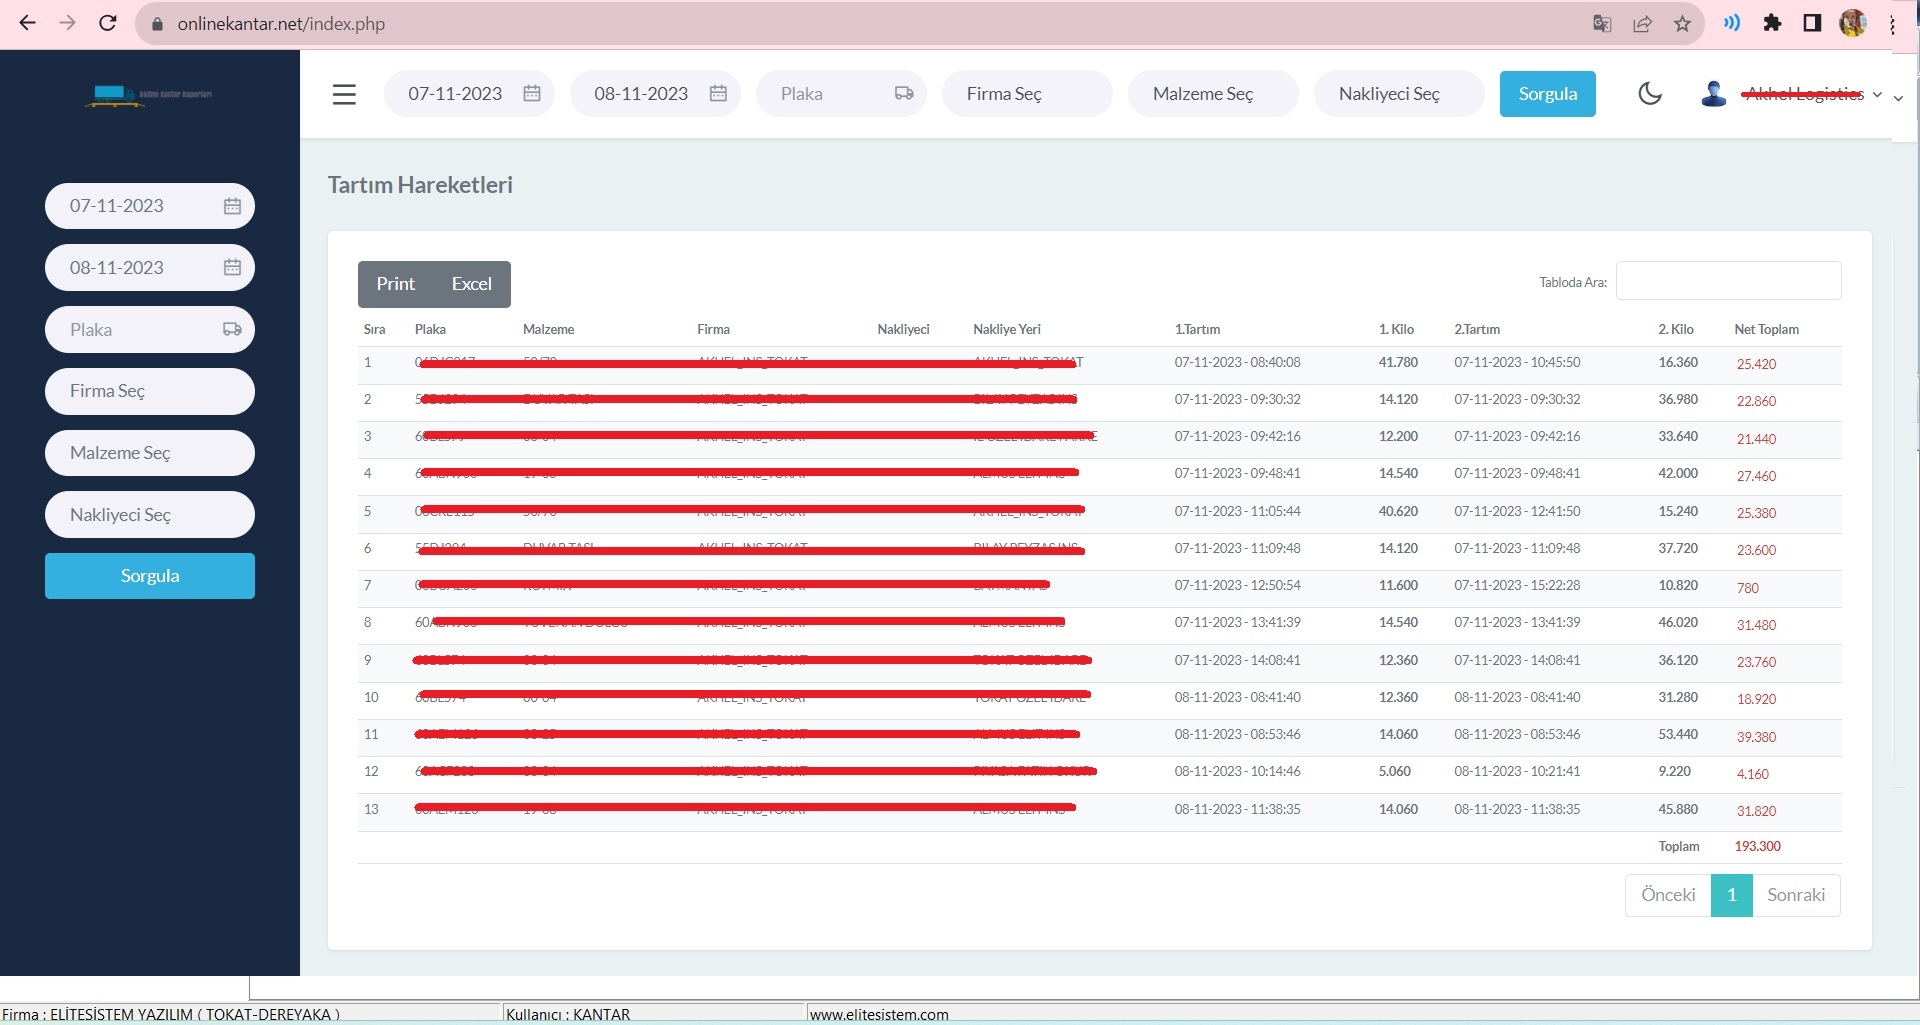Go to the Sonraki page

tap(1795, 895)
